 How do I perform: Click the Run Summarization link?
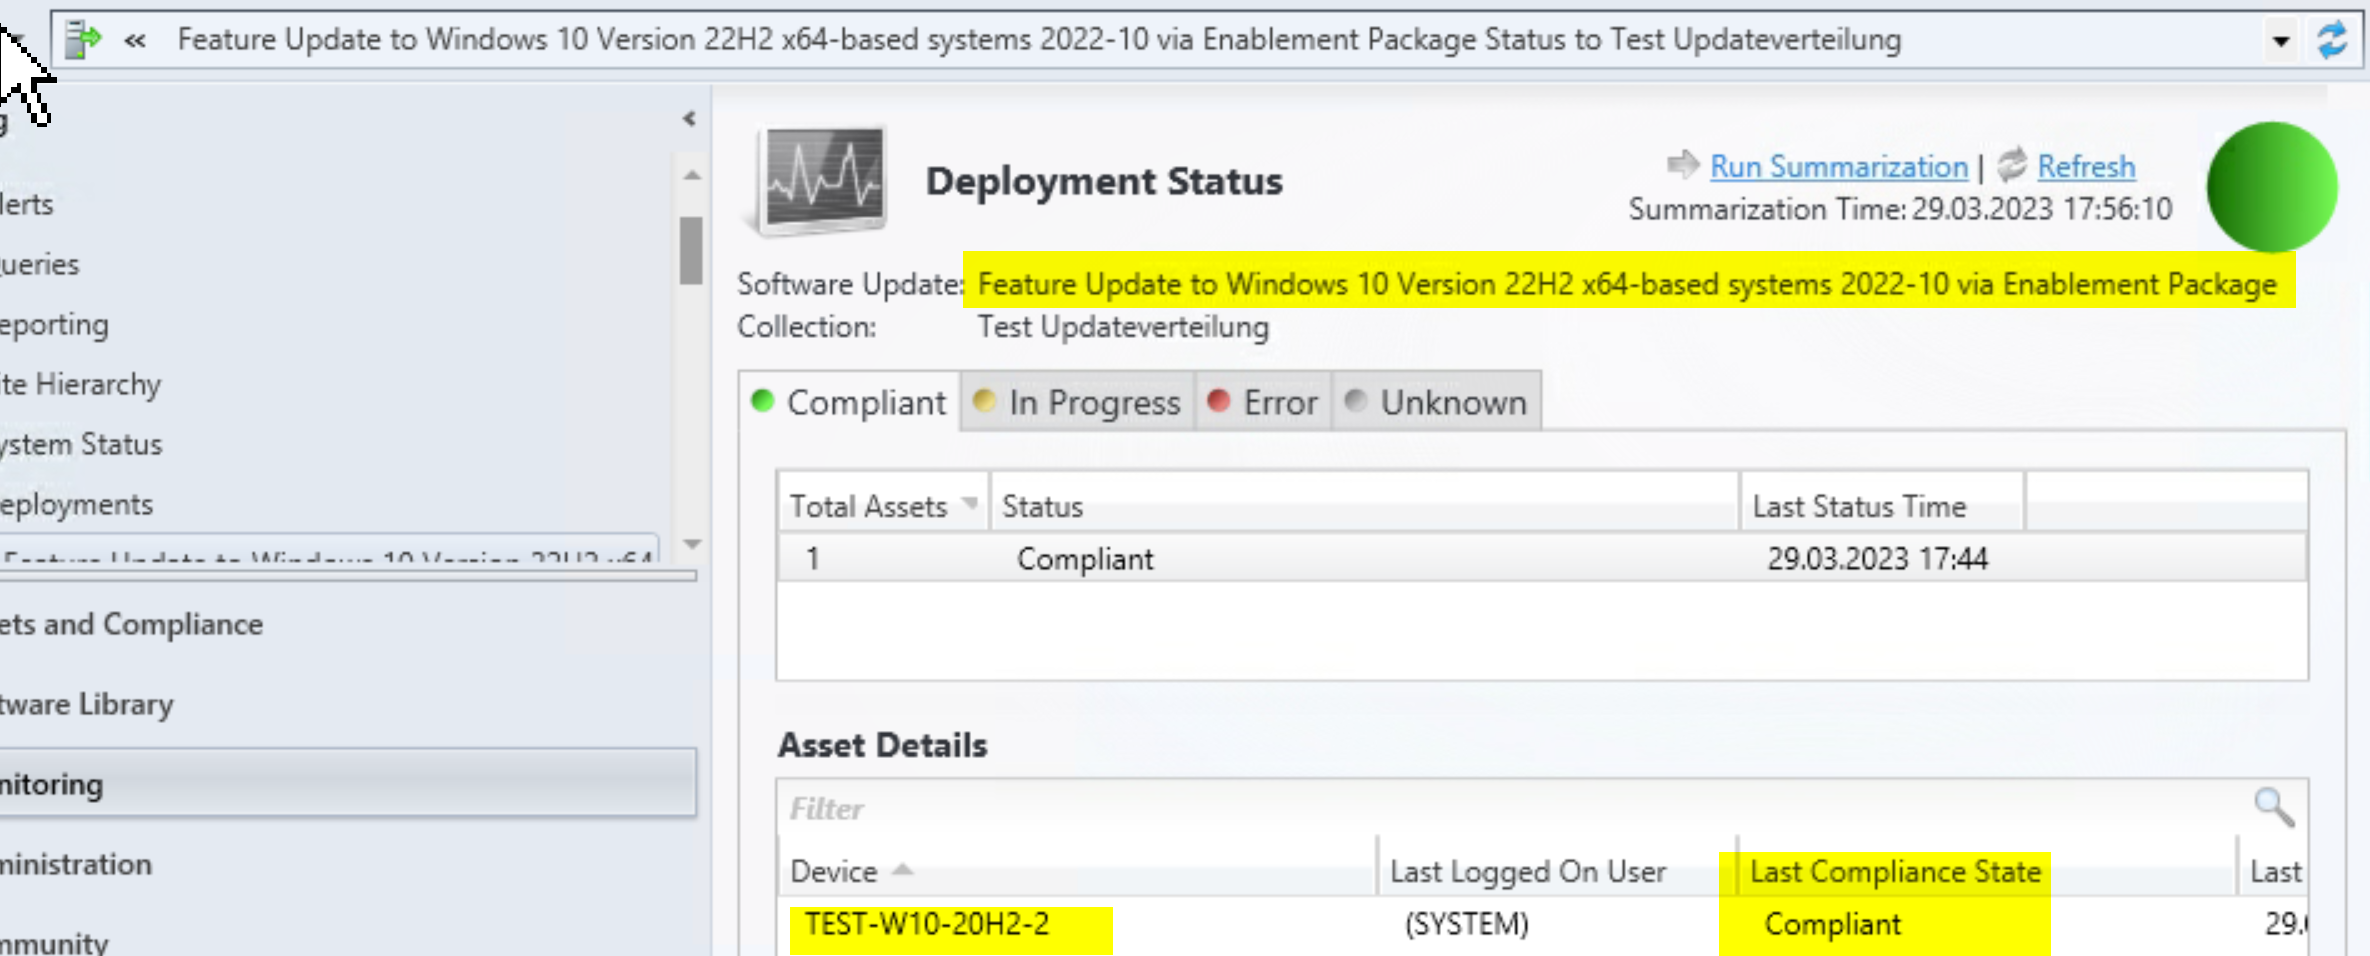[x=1838, y=166]
